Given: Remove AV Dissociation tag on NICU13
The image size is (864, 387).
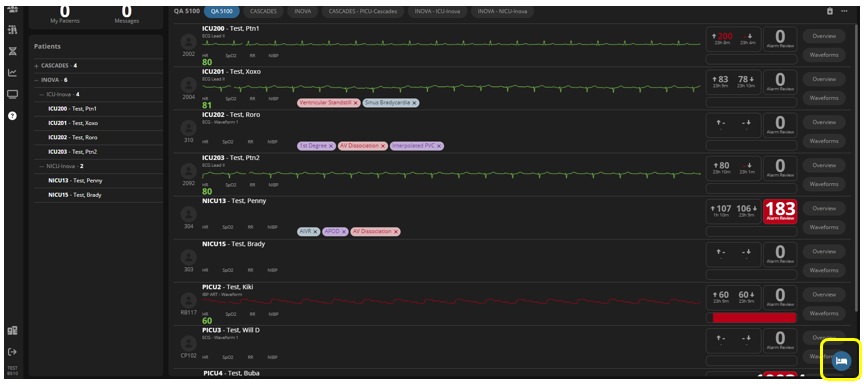Looking at the screenshot, I should pos(396,232).
